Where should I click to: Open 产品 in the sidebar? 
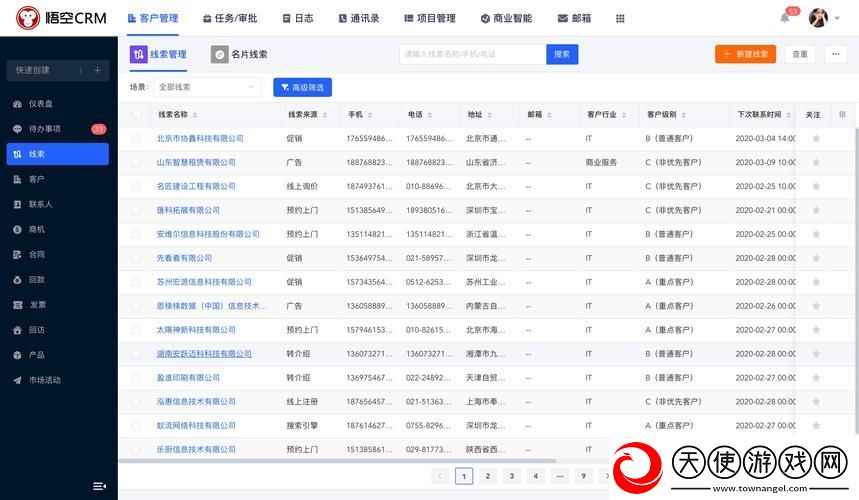(59, 355)
